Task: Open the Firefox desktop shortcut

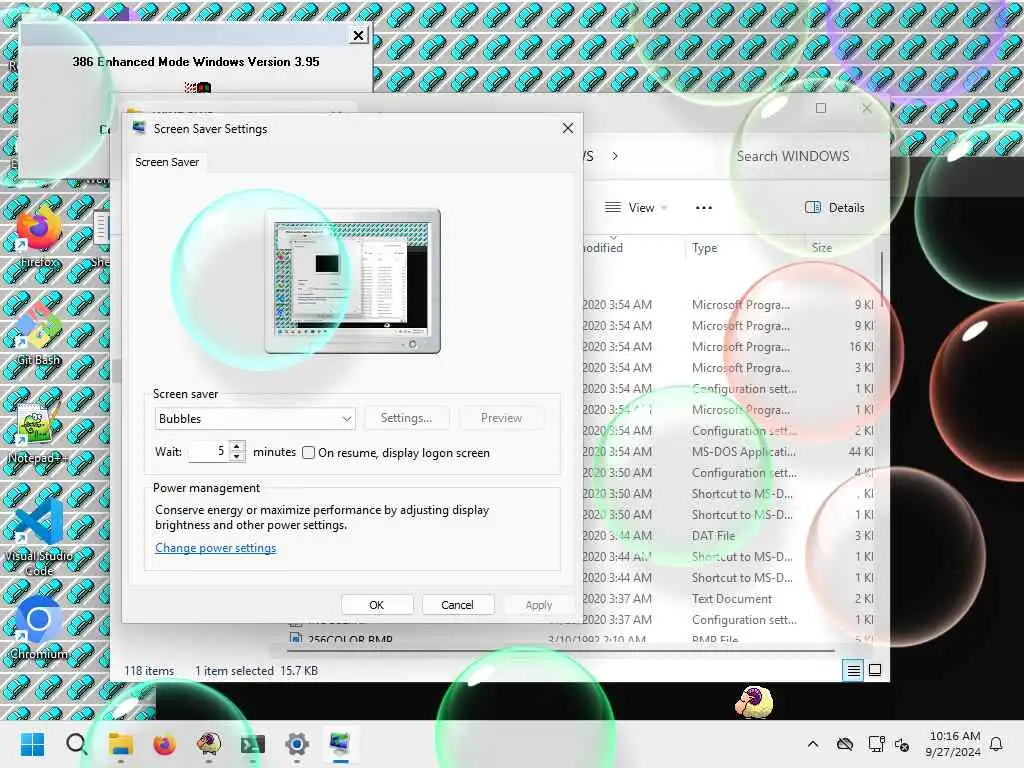Action: [x=39, y=235]
